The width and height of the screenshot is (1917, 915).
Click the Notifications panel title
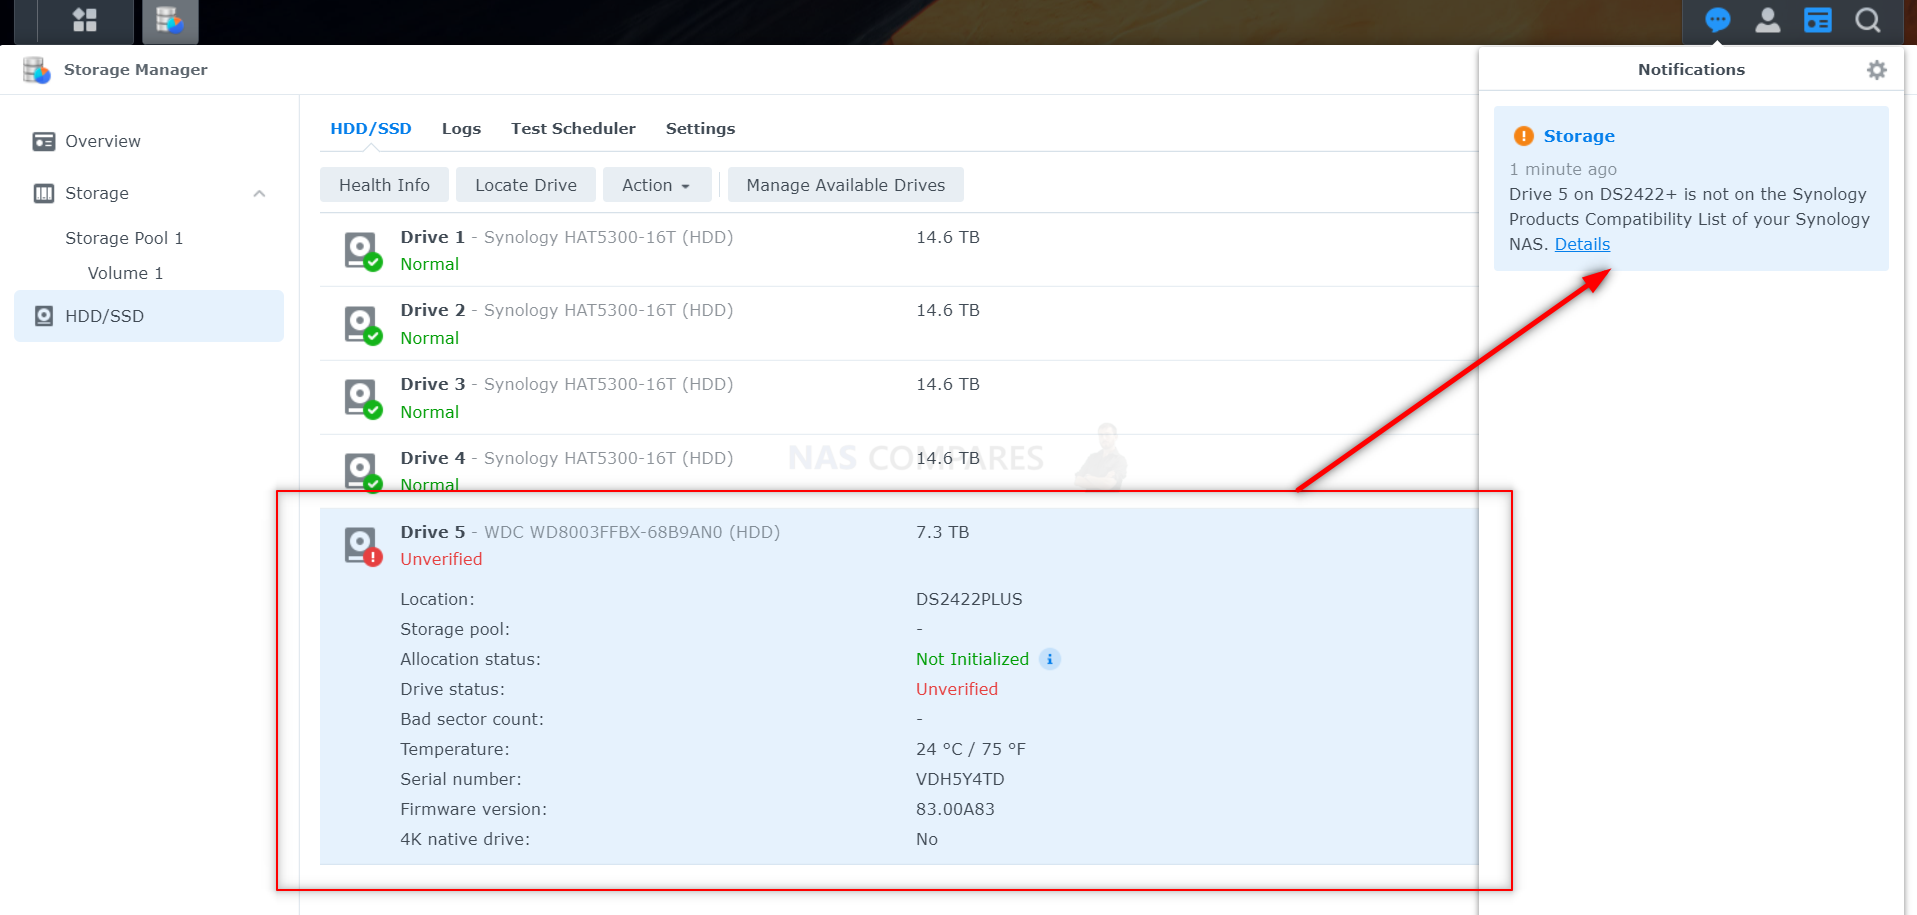coord(1691,70)
